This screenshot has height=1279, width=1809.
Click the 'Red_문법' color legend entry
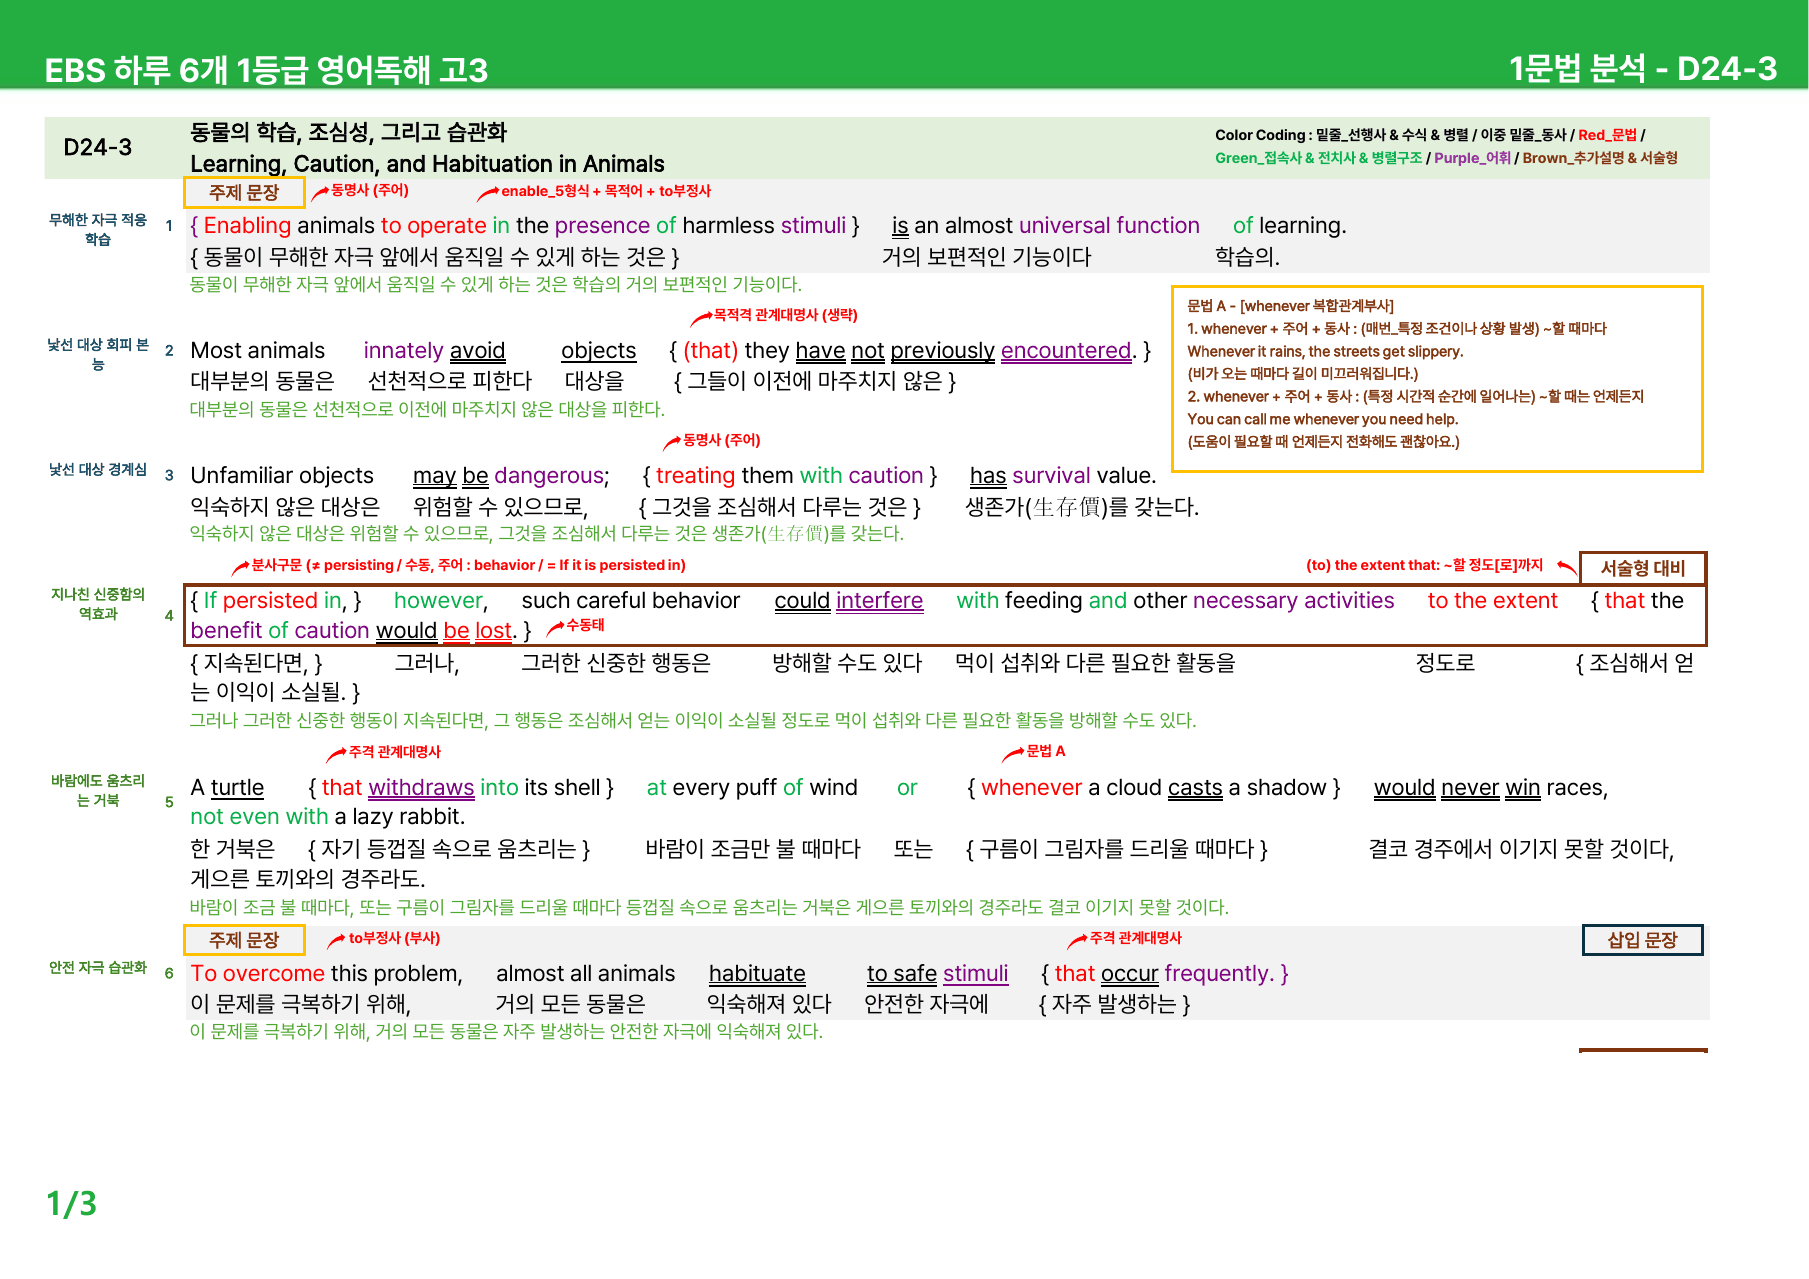click(1607, 135)
